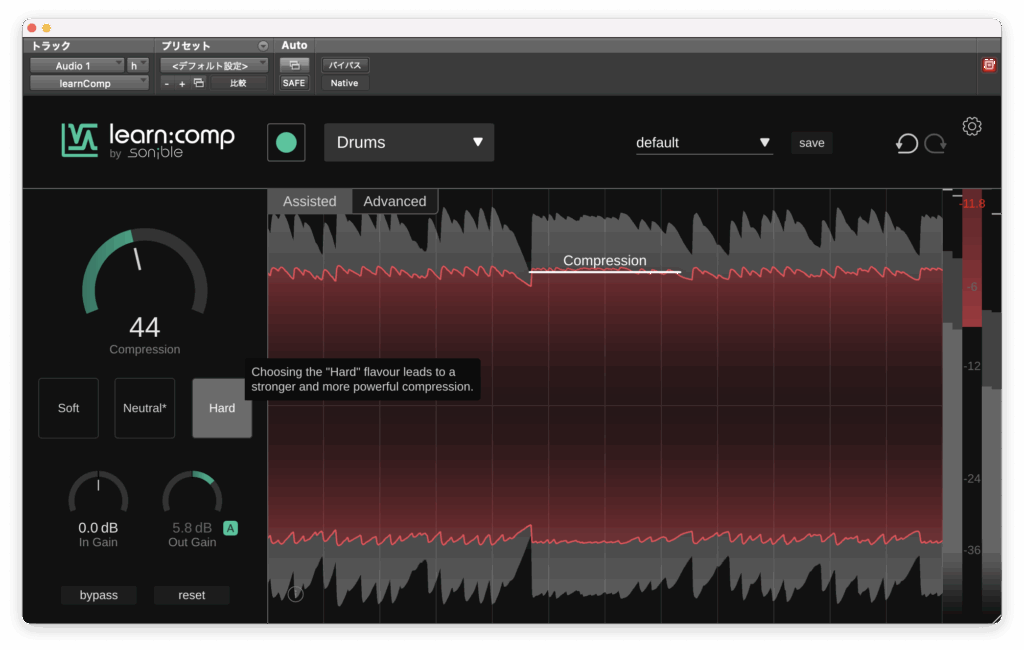Open the info icon in waveform corner
Image resolution: width=1024 pixels, height=650 pixels.
pyautogui.click(x=296, y=594)
